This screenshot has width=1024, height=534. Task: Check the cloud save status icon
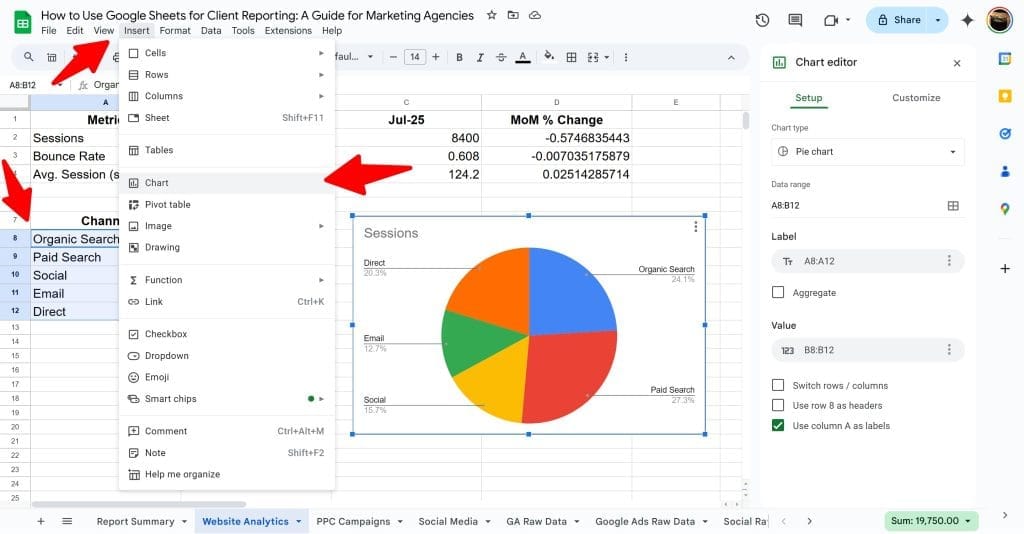[x=535, y=15]
